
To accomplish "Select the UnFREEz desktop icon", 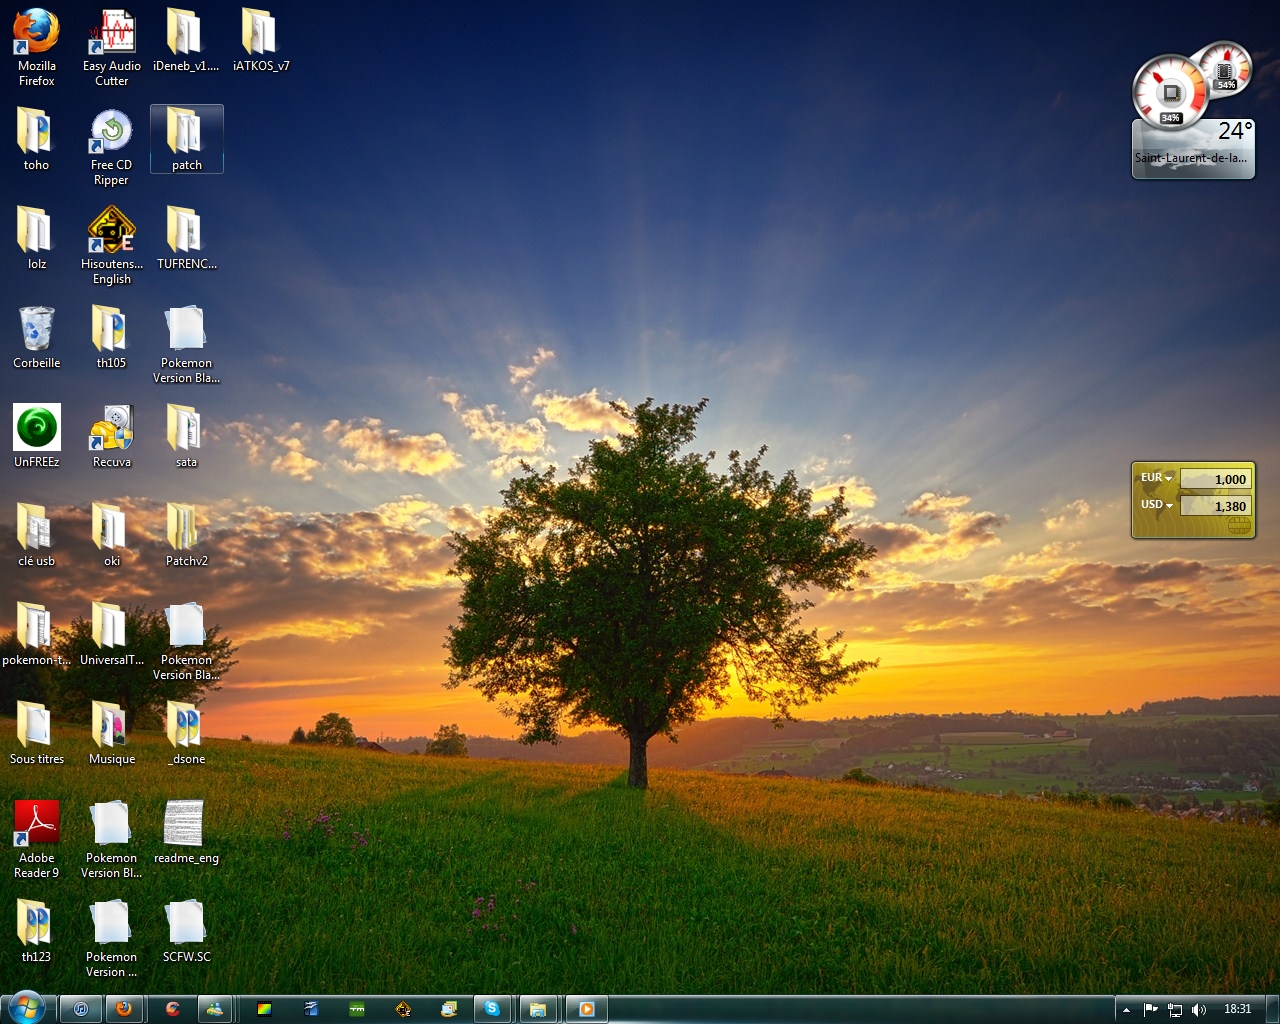I will [x=36, y=432].
